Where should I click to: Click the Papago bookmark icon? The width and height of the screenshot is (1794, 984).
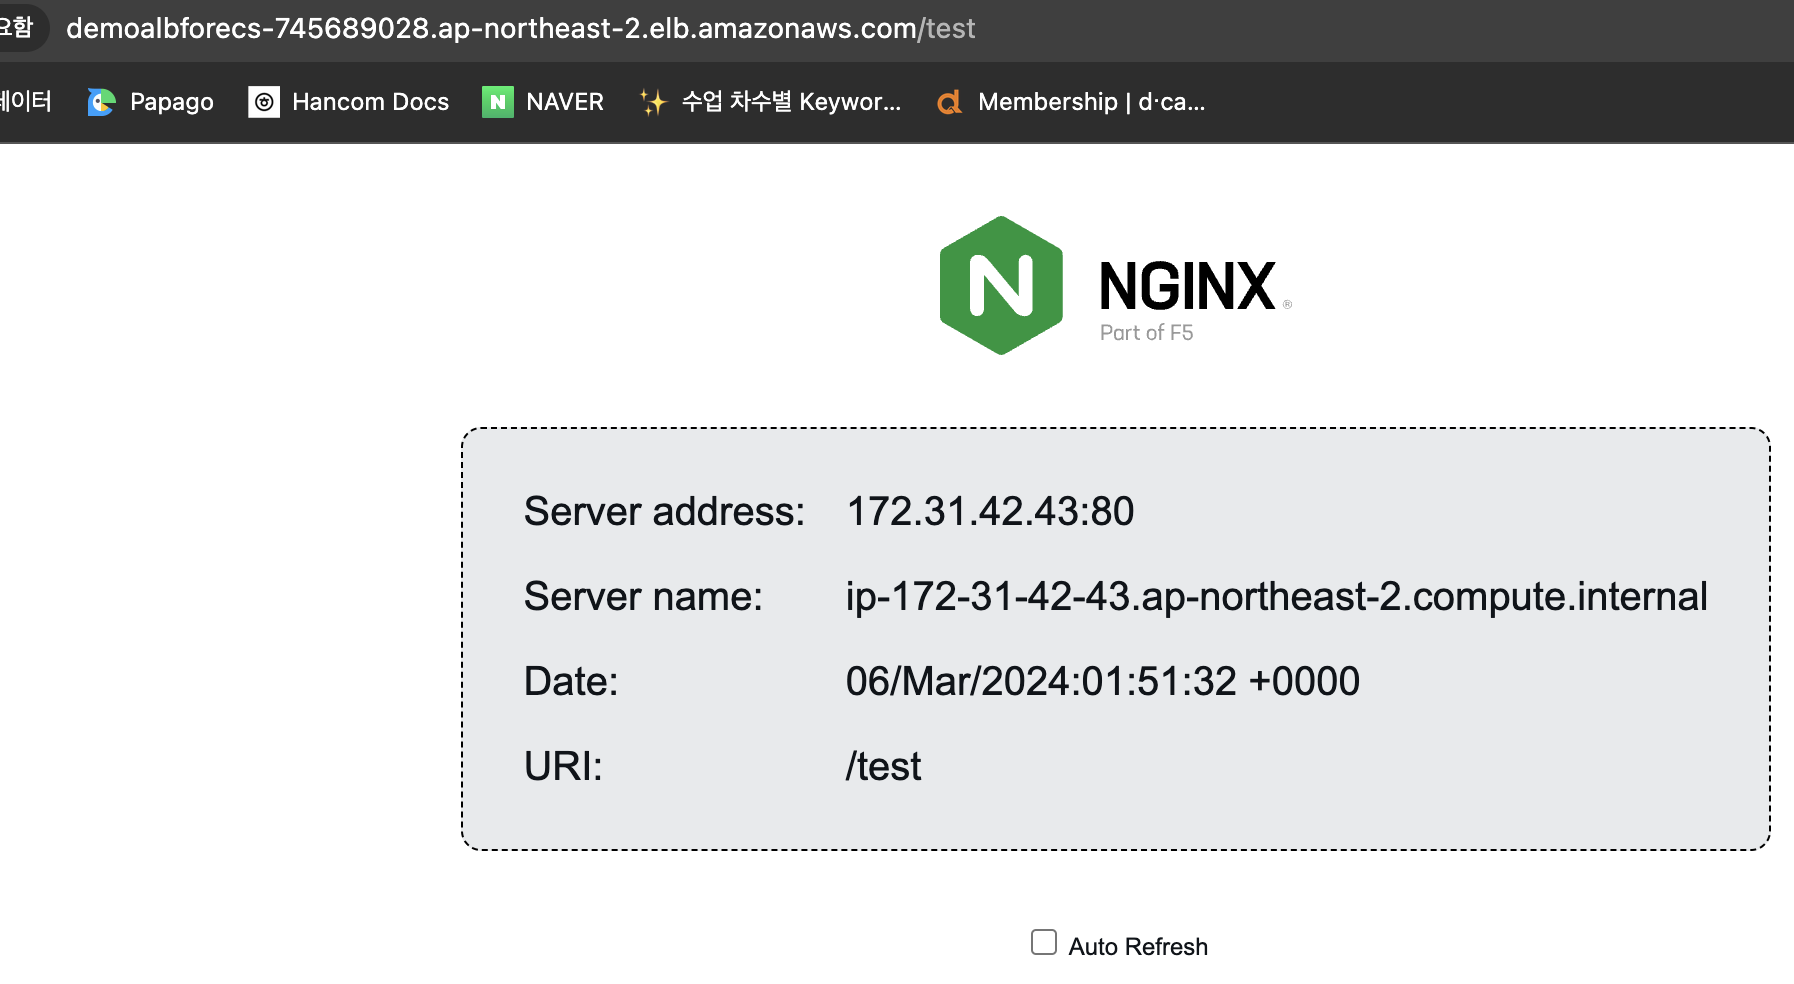[101, 102]
